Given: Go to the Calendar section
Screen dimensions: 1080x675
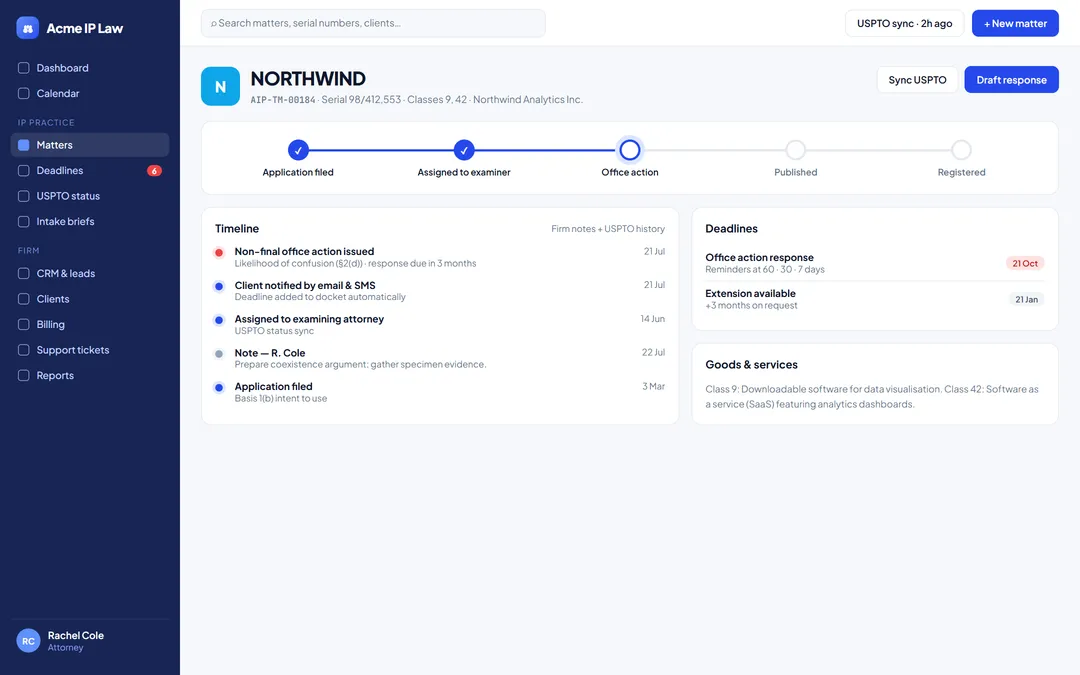Looking at the screenshot, I should point(90,94).
